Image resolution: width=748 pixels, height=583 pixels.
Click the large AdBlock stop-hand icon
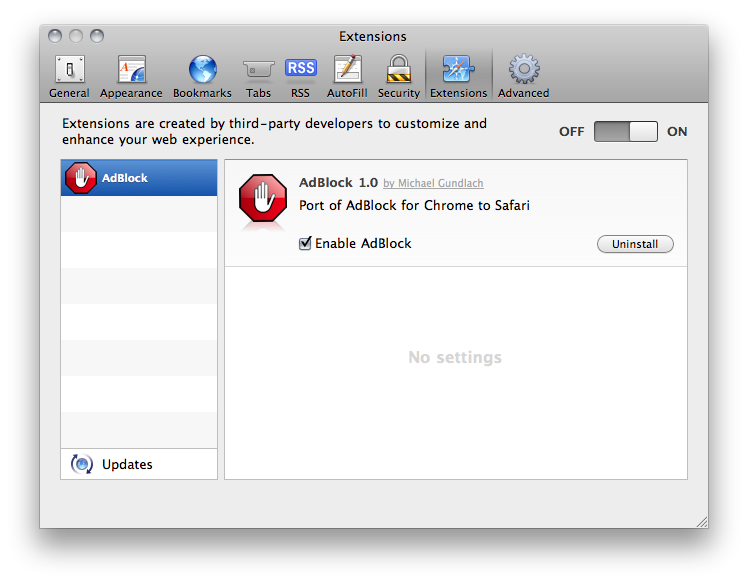click(x=263, y=198)
